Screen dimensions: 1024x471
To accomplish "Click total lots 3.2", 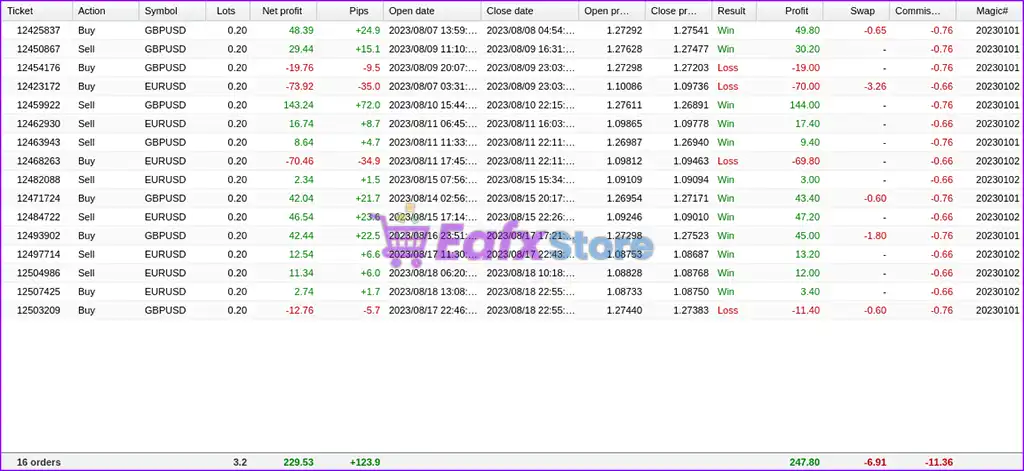I will [240, 462].
